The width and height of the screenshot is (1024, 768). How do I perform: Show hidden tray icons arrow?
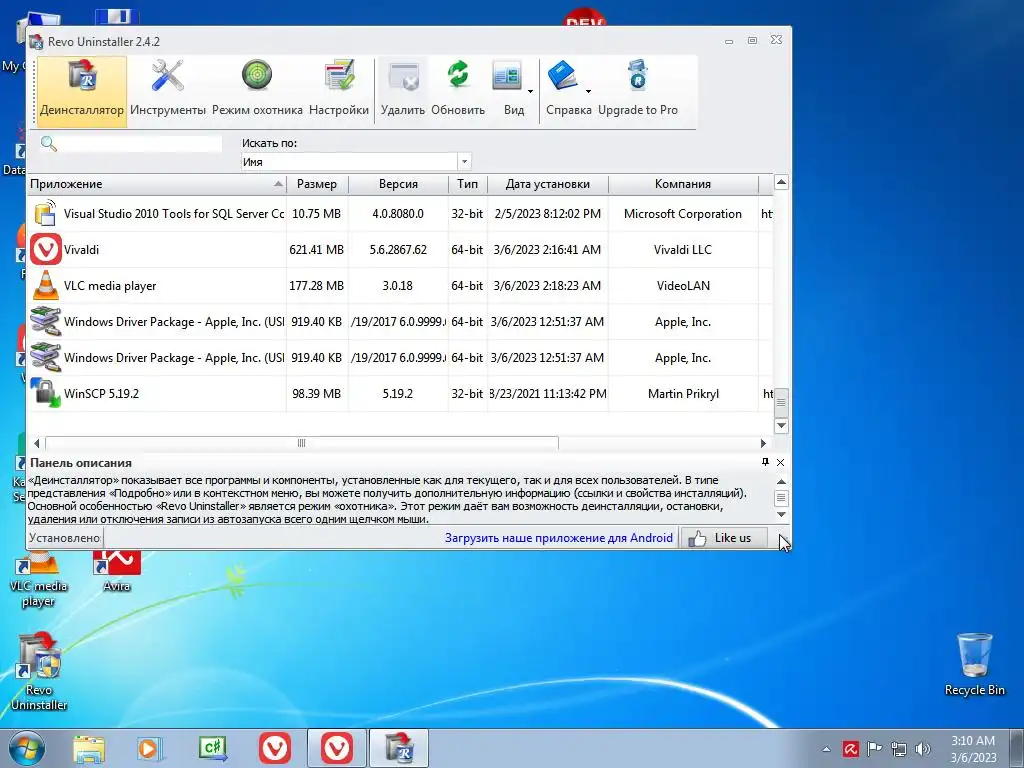pyautogui.click(x=826, y=749)
